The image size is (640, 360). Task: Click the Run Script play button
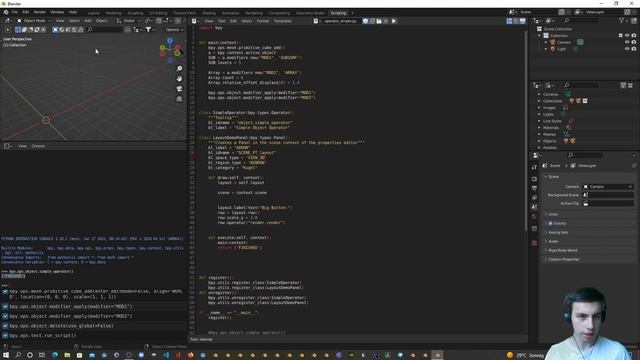[394, 21]
